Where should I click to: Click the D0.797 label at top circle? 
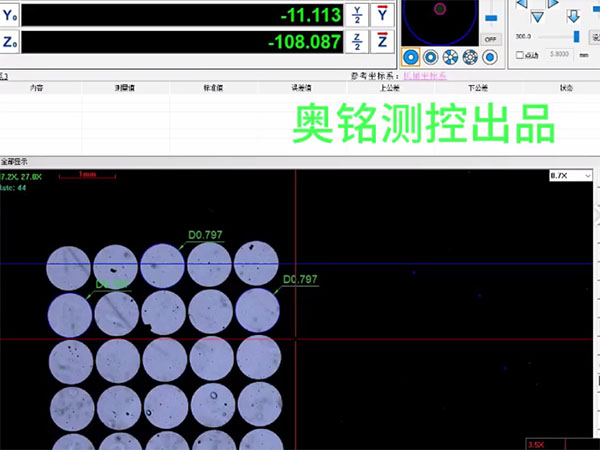coord(205,235)
